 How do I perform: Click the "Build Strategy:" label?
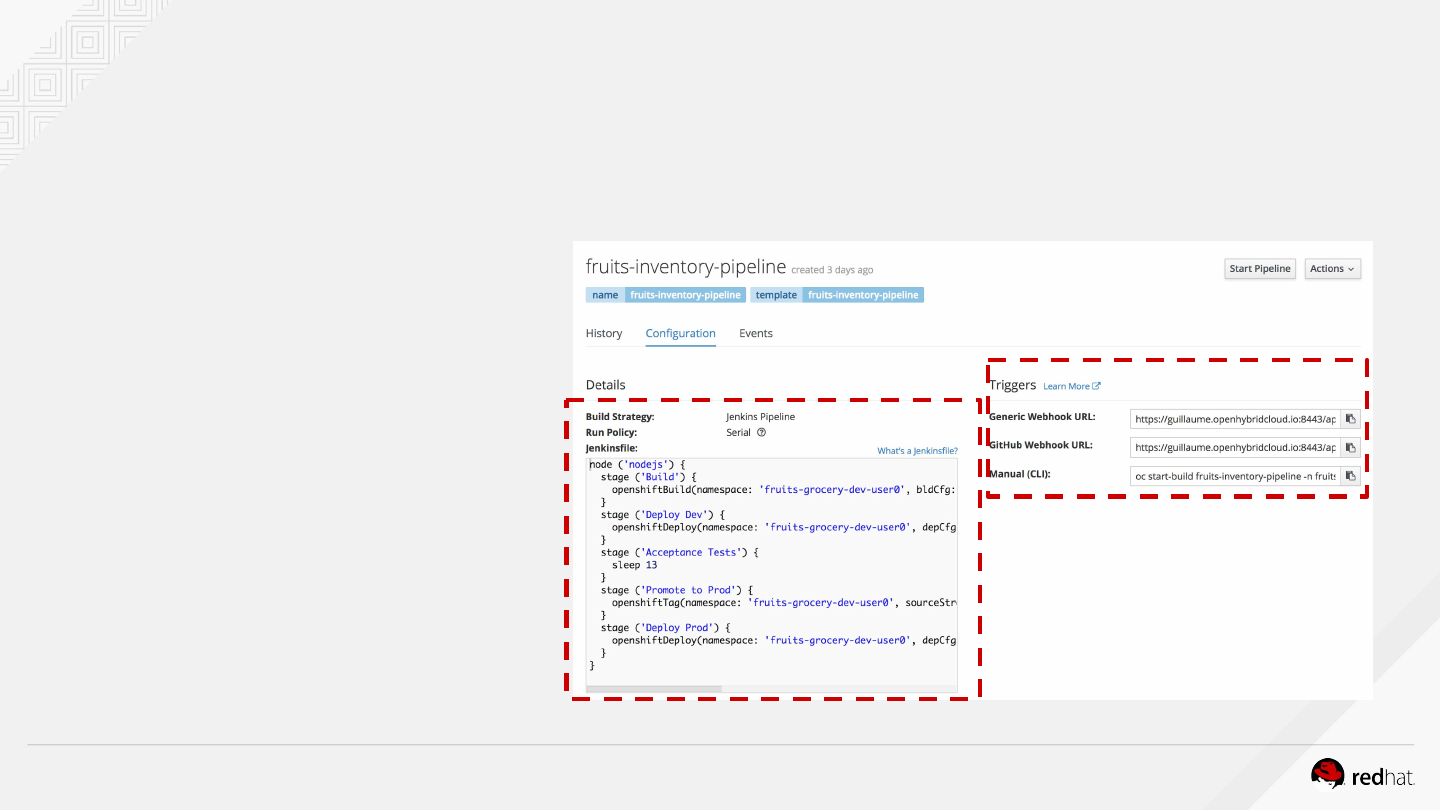(620, 417)
